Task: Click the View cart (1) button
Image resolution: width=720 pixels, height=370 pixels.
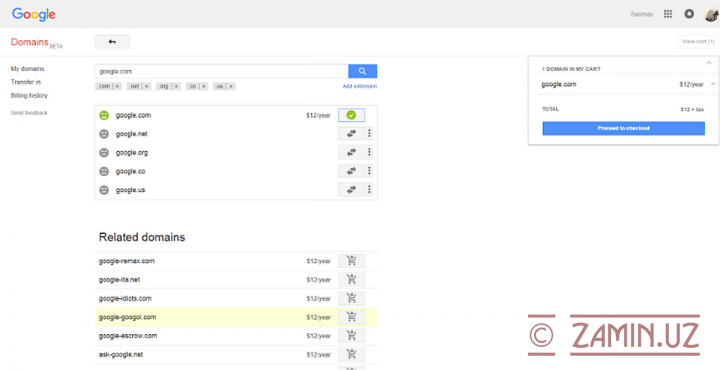Action: [x=698, y=42]
